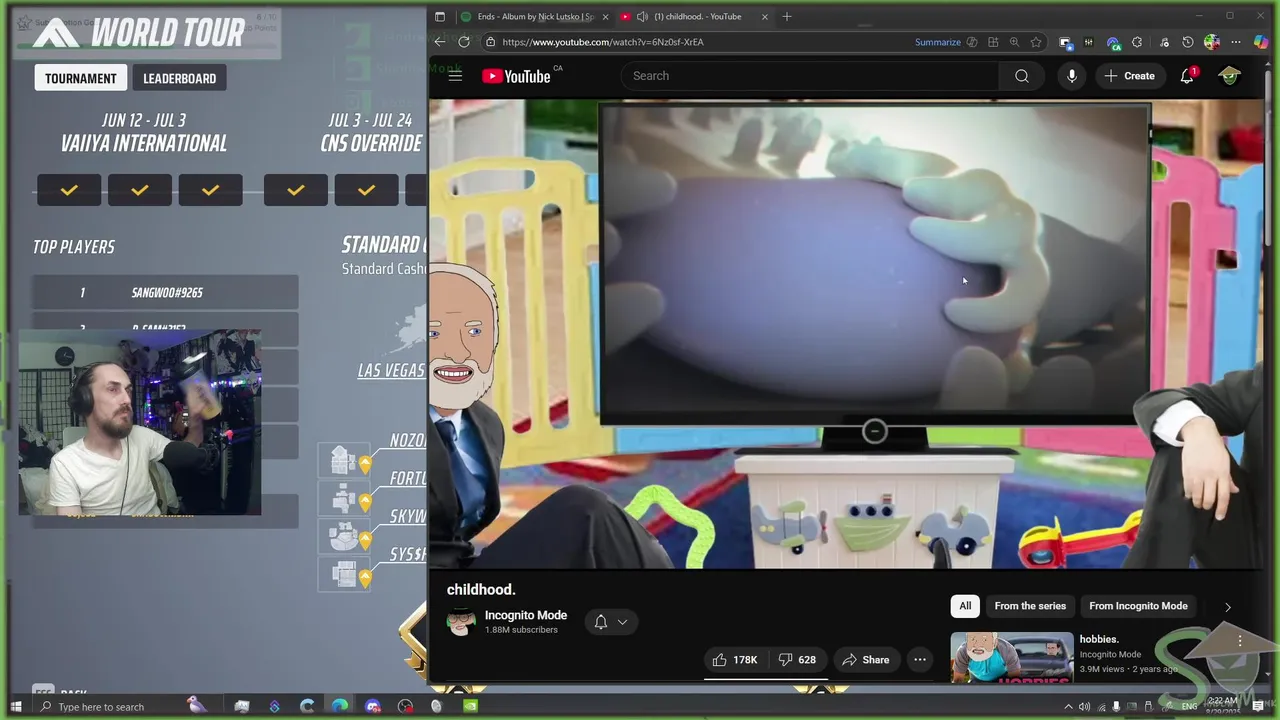Viewport: 1280px width, 720px height.
Task: Open the hobbies. video title
Action: click(1099, 639)
